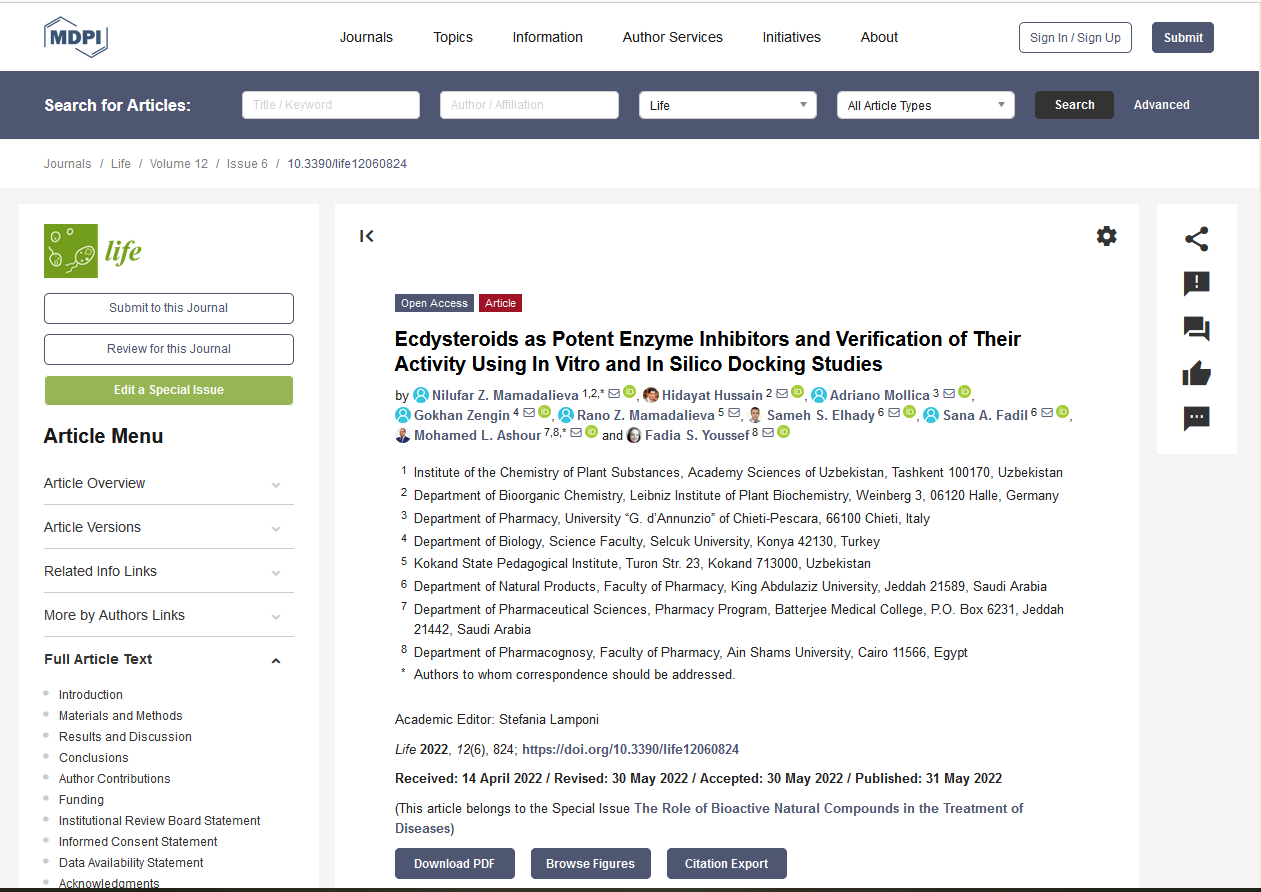This screenshot has height=892, width=1261.
Task: Click Mohamed L. Ashour's photo avatar
Action: pyautogui.click(x=403, y=435)
